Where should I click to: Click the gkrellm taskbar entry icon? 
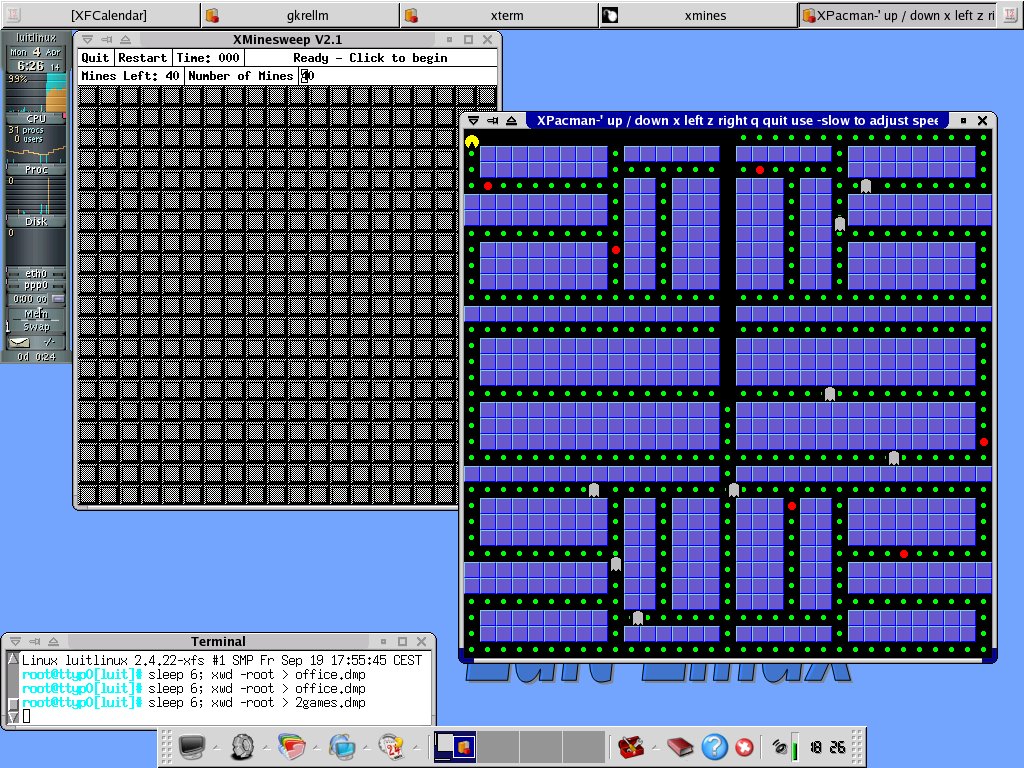click(x=212, y=15)
